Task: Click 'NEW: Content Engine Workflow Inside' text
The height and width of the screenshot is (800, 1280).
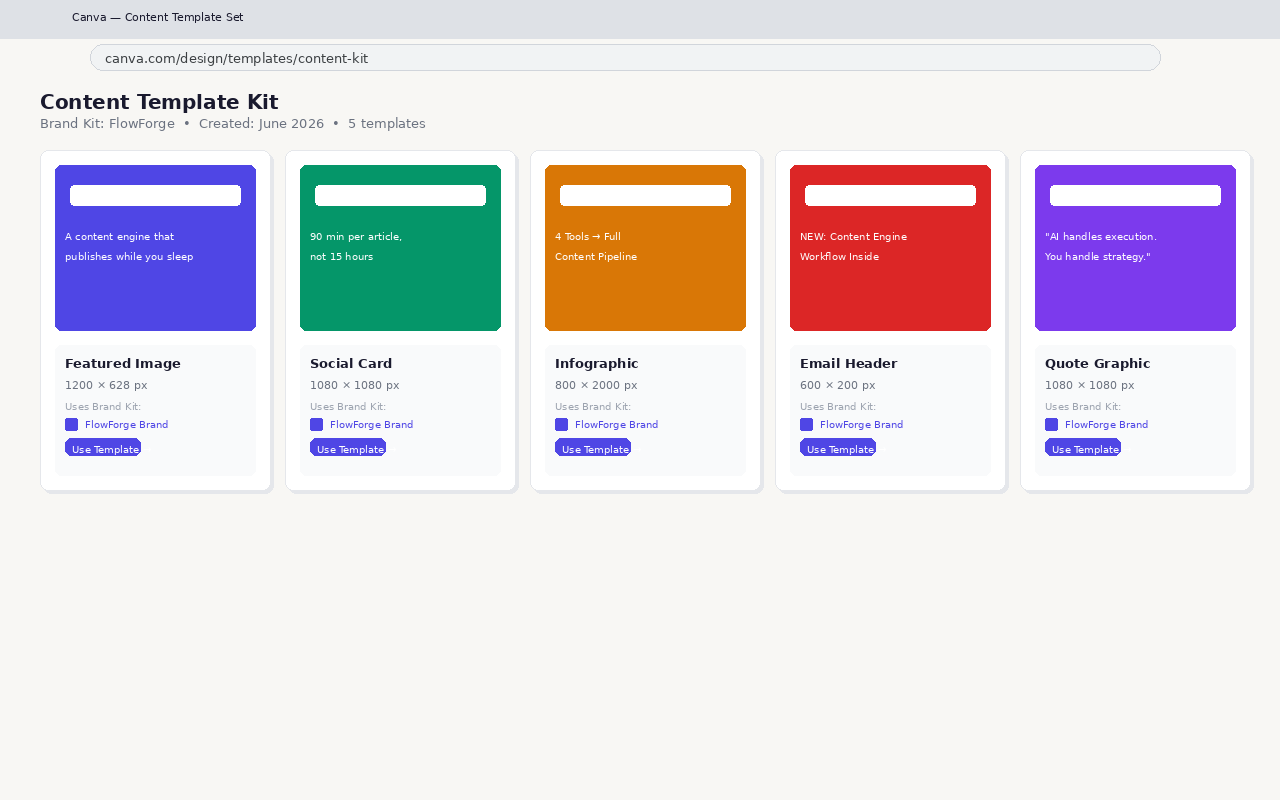Action: [854, 247]
